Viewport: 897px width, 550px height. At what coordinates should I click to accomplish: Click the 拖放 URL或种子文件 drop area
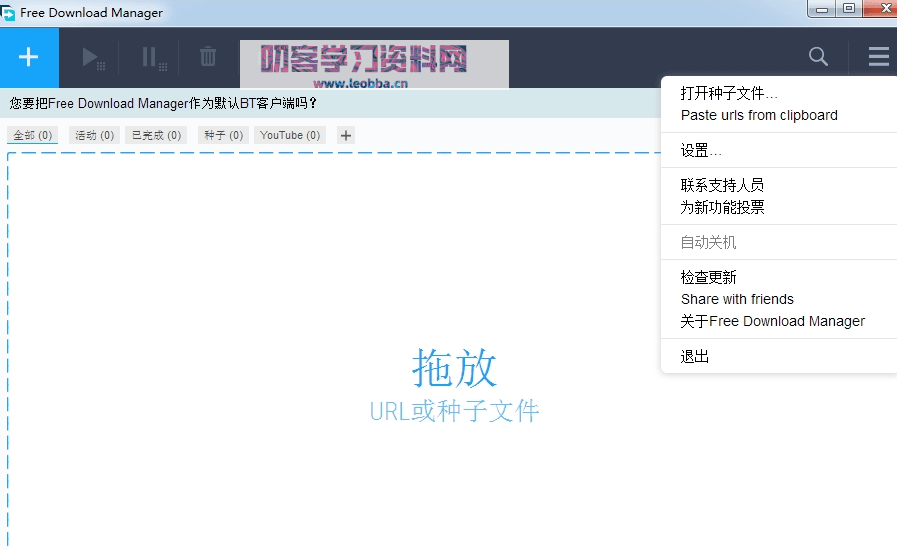[454, 385]
